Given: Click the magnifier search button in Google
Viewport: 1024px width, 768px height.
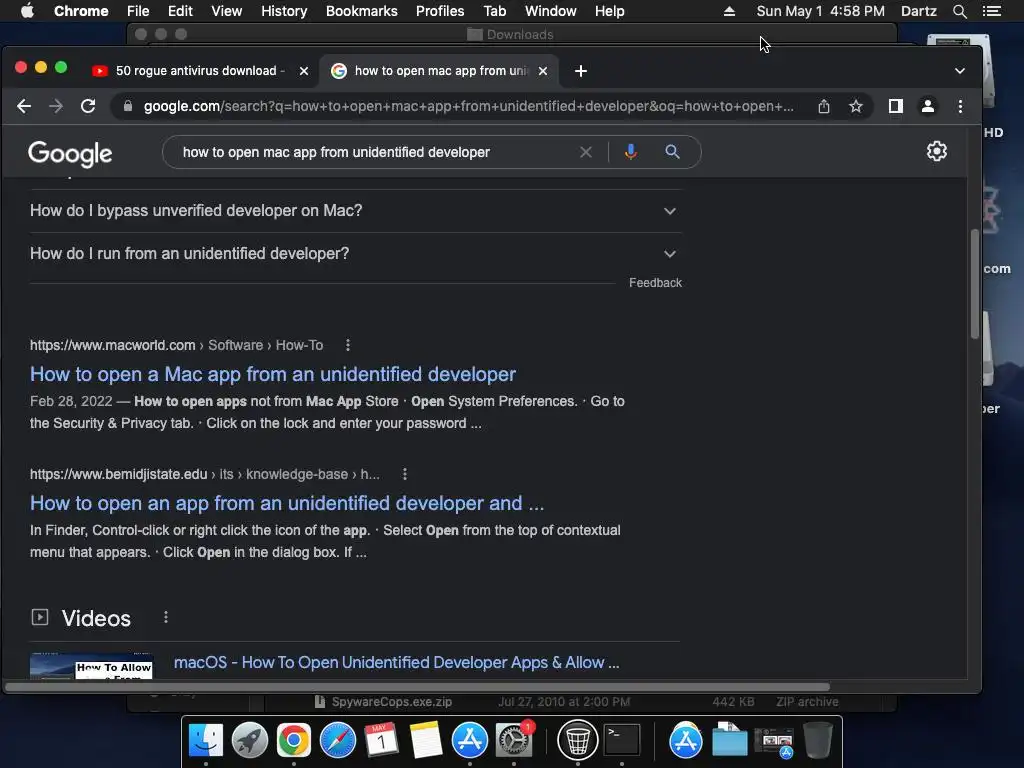Looking at the screenshot, I should pos(672,152).
